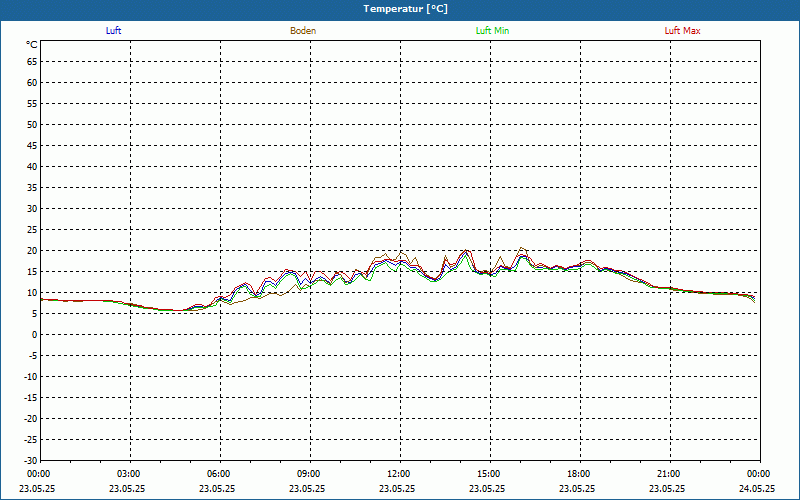The image size is (800, 500).
Task: Click the 65 y-axis value
Action: 32,62
